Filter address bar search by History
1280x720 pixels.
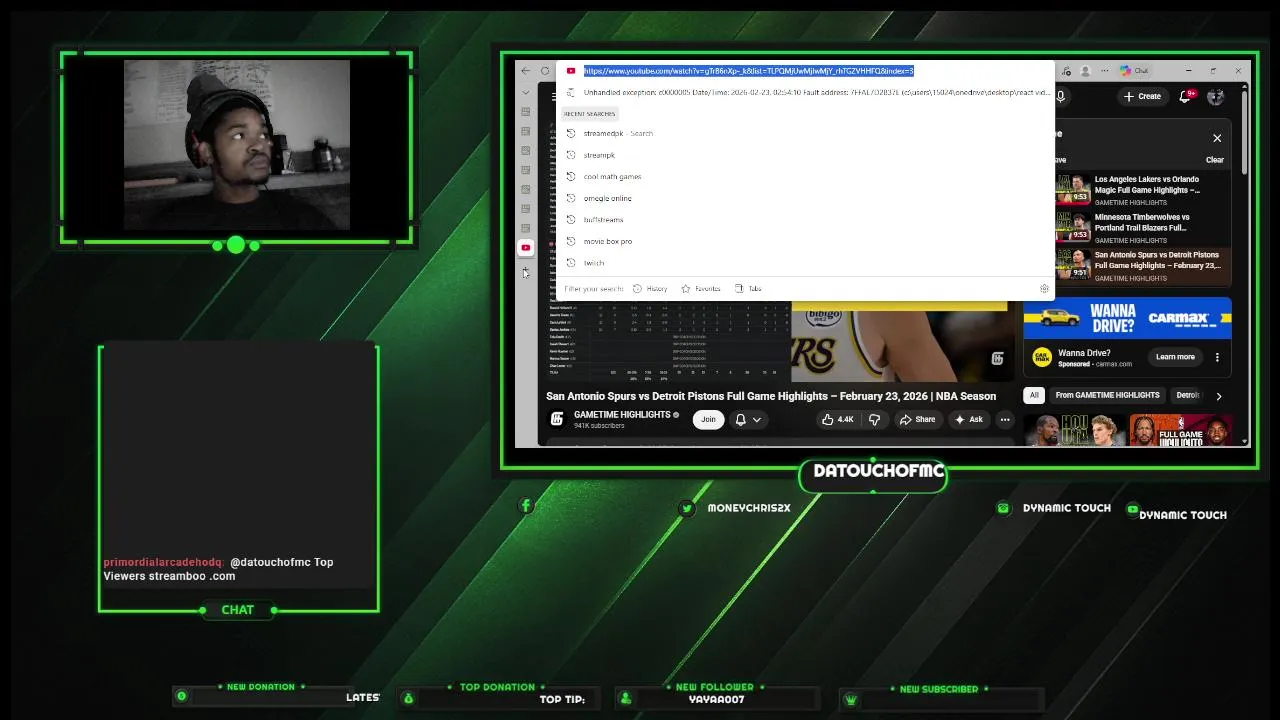(650, 288)
